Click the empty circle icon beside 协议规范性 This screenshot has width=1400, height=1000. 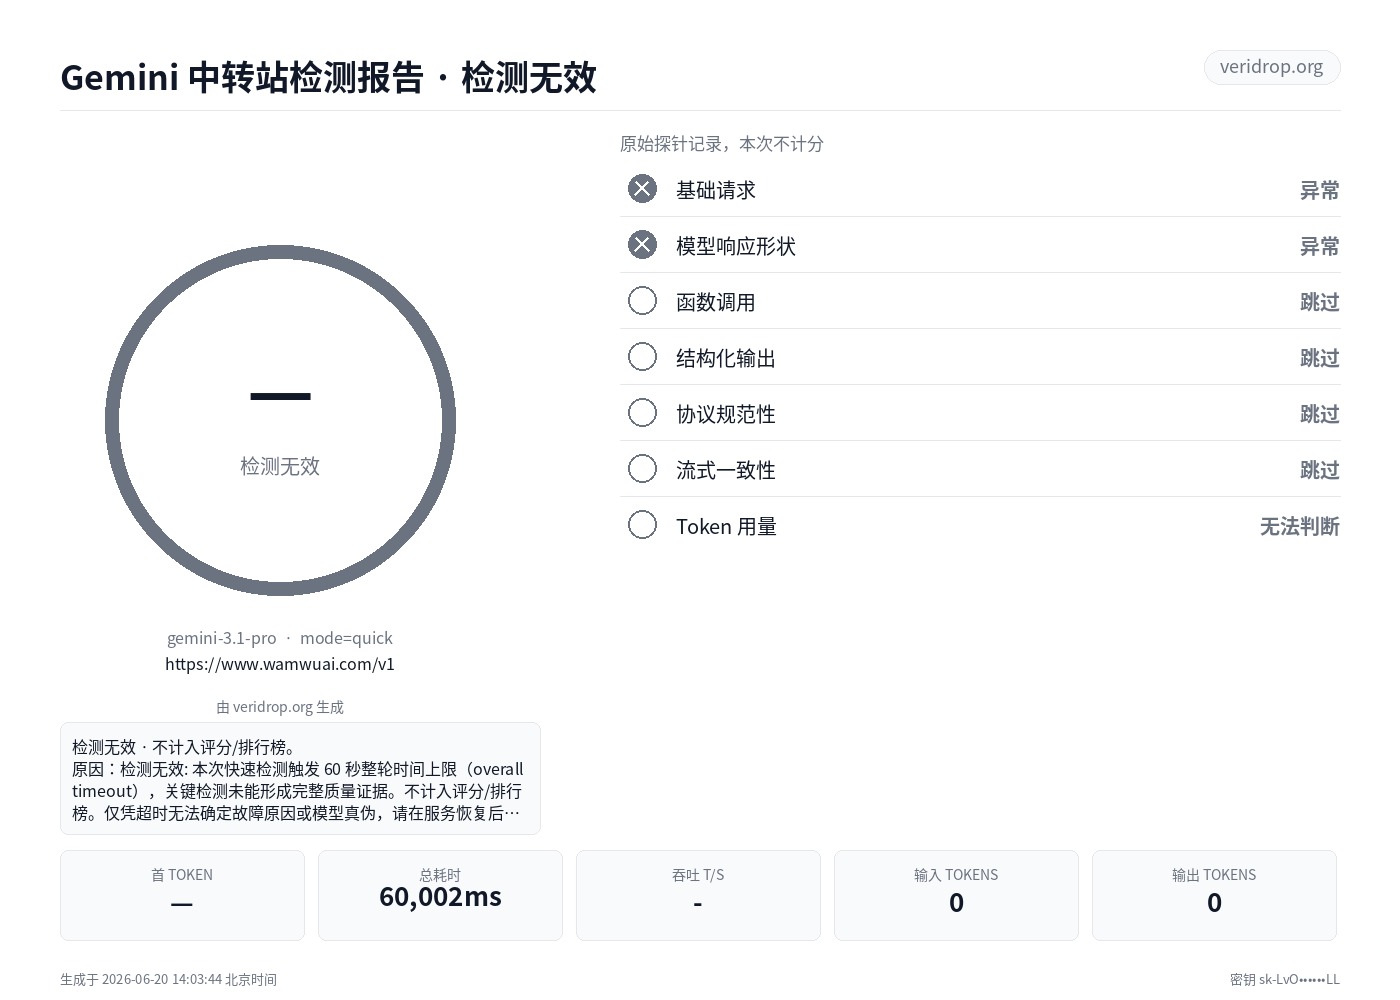point(642,413)
